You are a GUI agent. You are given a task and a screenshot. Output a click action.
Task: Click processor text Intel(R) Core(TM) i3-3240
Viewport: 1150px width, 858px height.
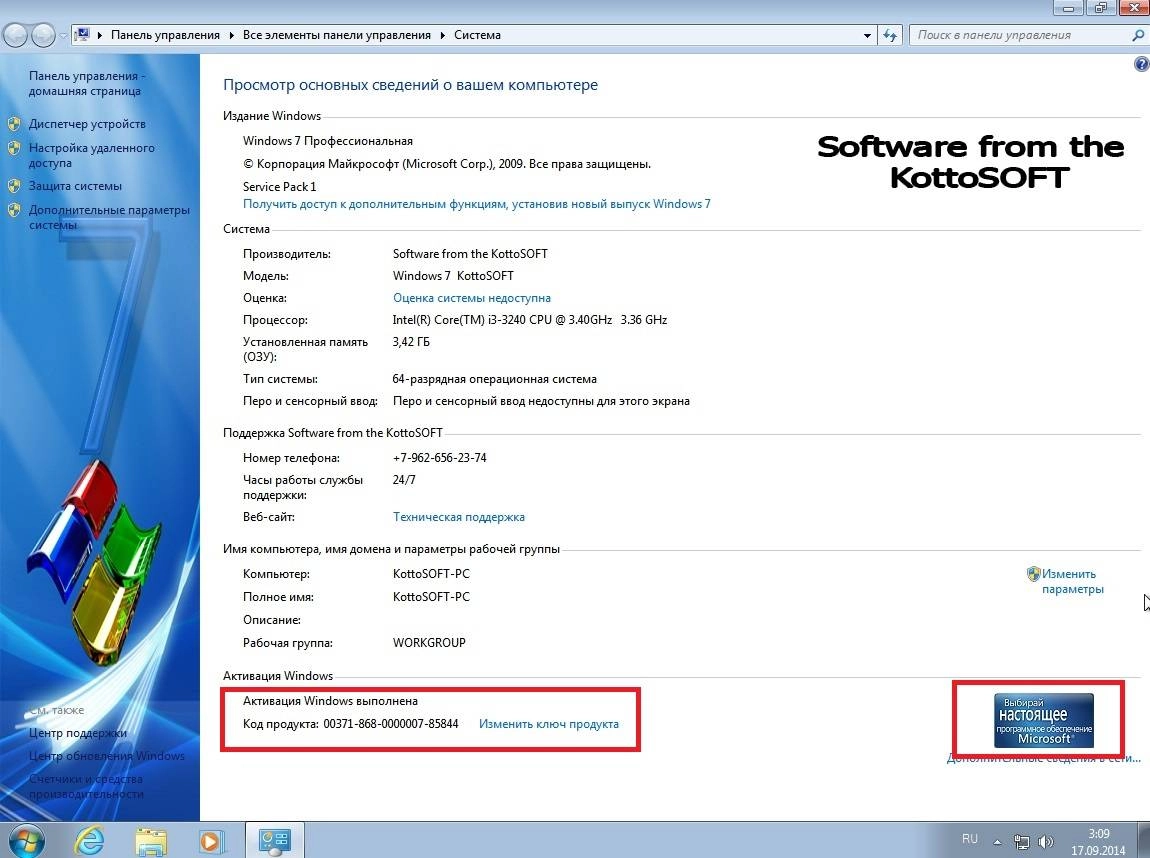pos(530,320)
